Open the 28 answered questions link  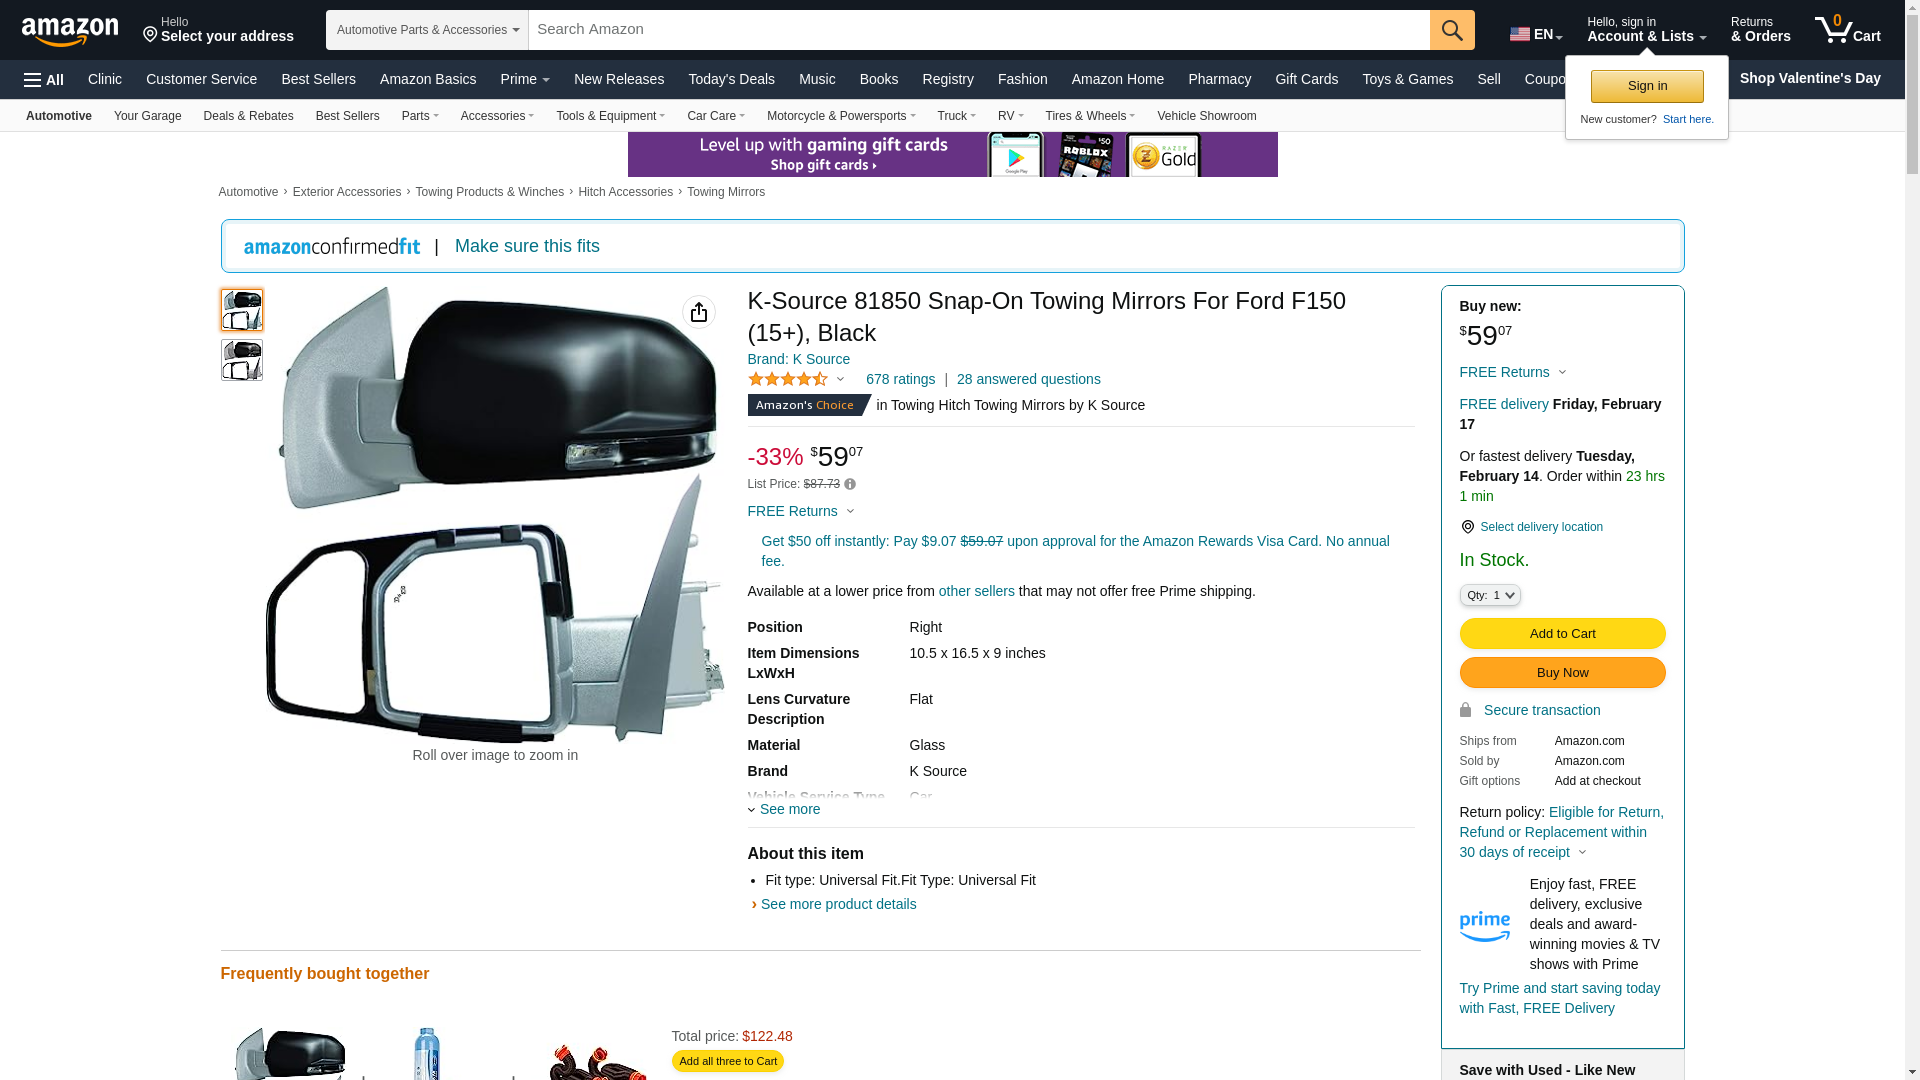coord(1028,379)
